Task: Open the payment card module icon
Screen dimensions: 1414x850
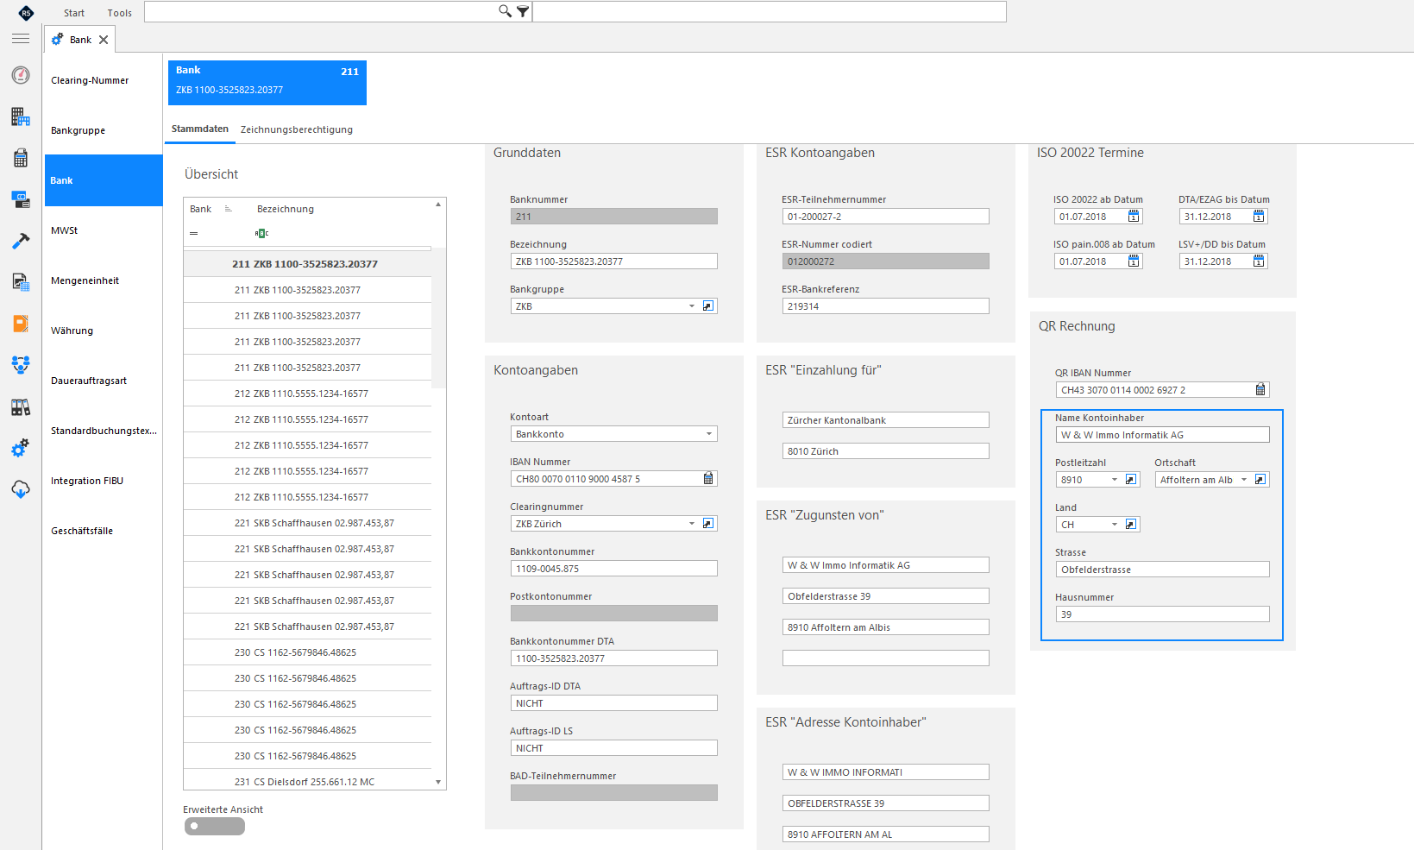Action: pos(20,199)
